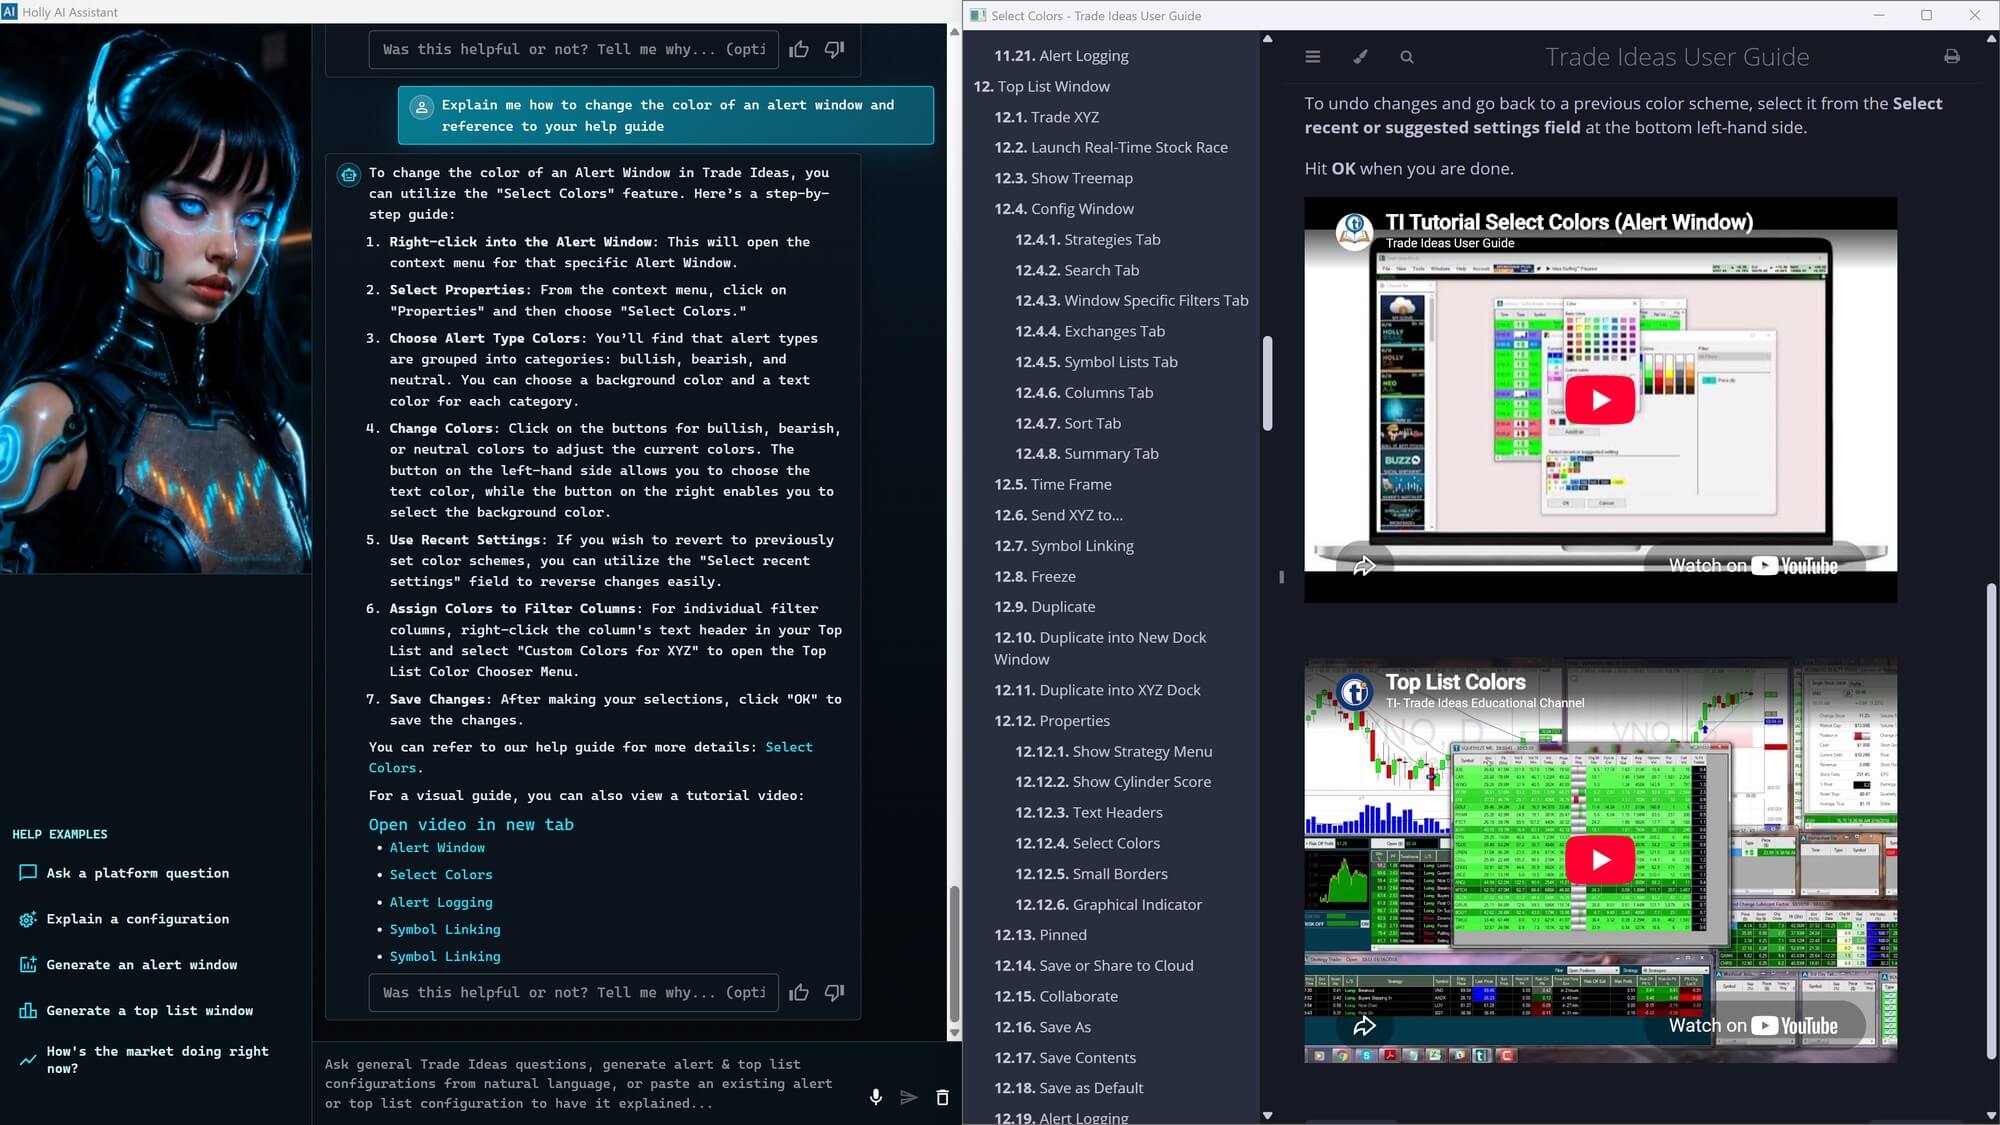This screenshot has height=1125, width=2000.
Task: Open the 'Alert Window' reference link
Action: (437, 847)
